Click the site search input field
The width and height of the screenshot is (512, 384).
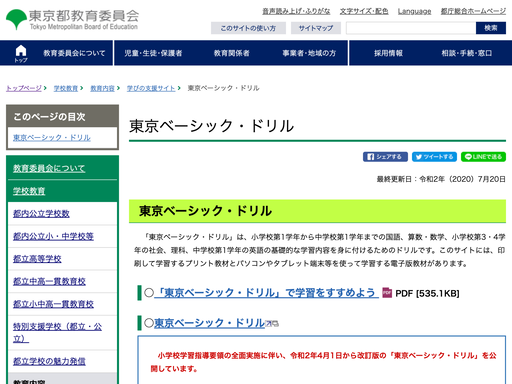tap(411, 28)
